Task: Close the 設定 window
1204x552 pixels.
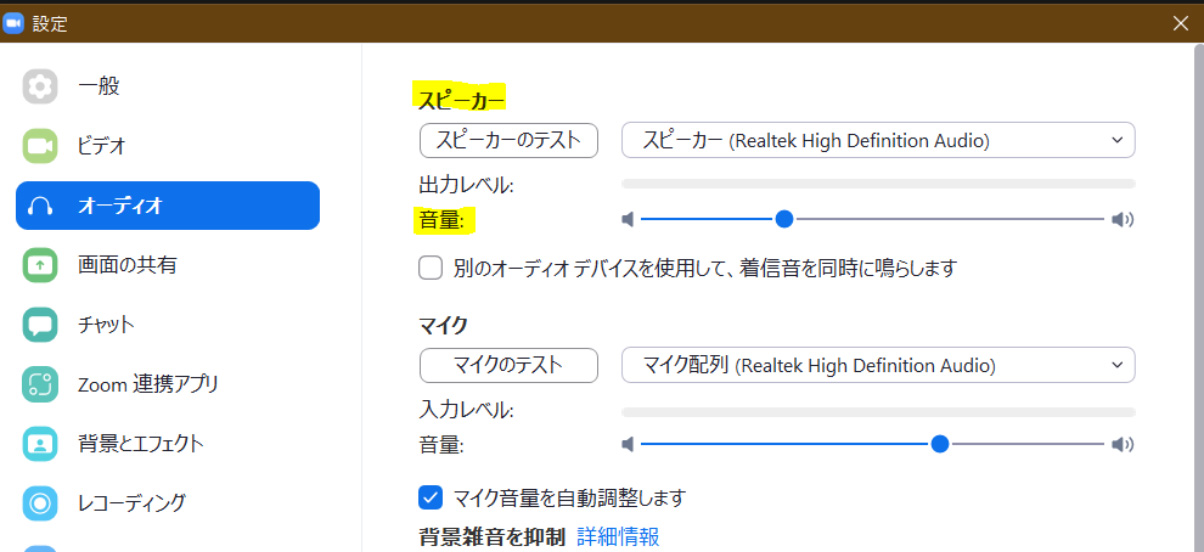Action: (x=1181, y=23)
